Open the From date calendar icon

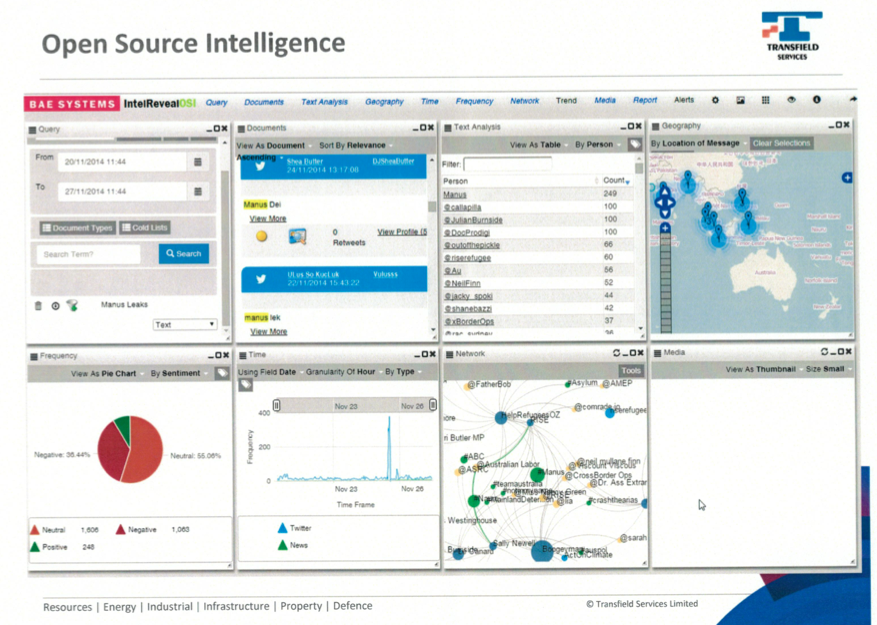pos(198,162)
